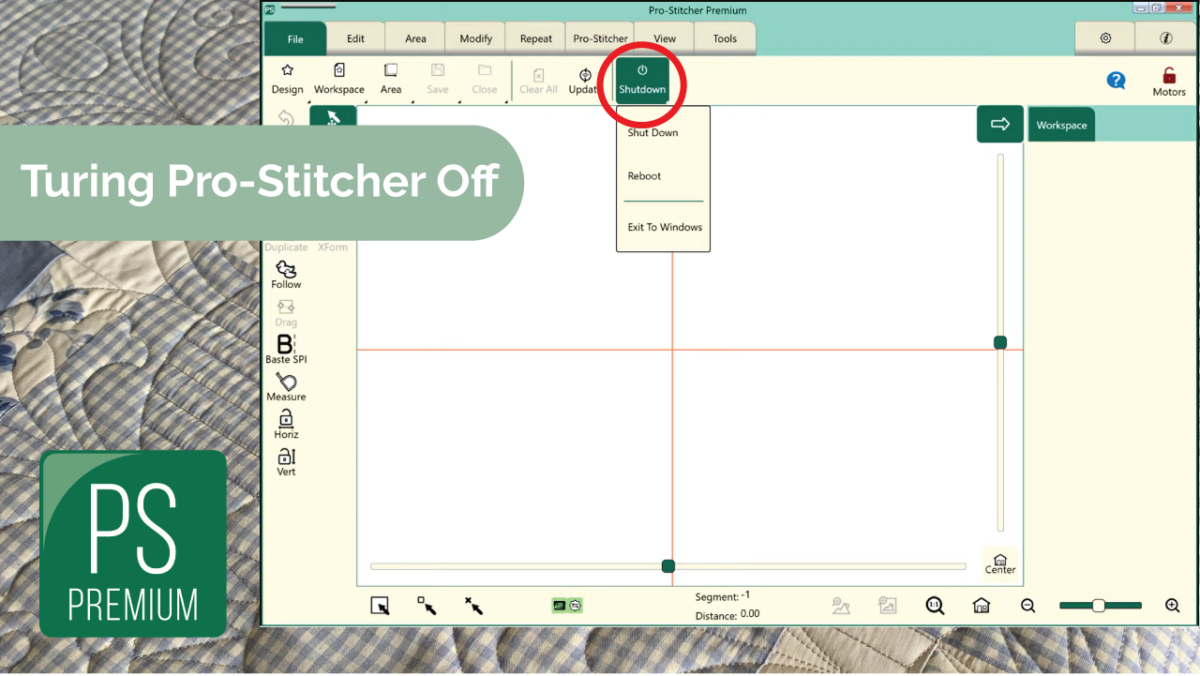Open the 1:1 zoom view

[934, 605]
